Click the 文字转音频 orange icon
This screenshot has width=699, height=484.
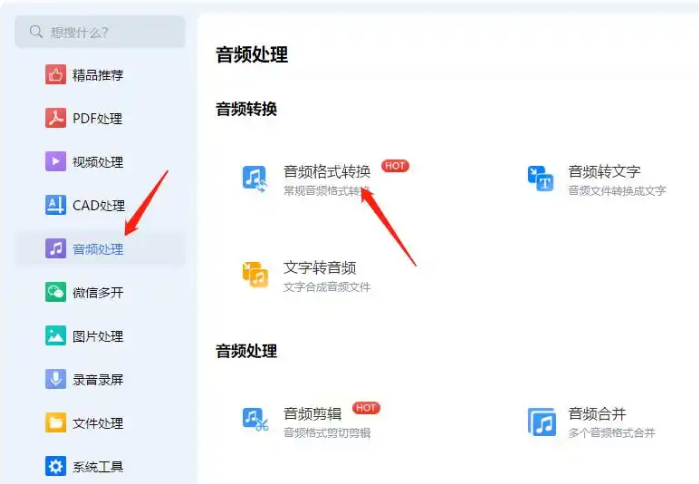tap(255, 275)
